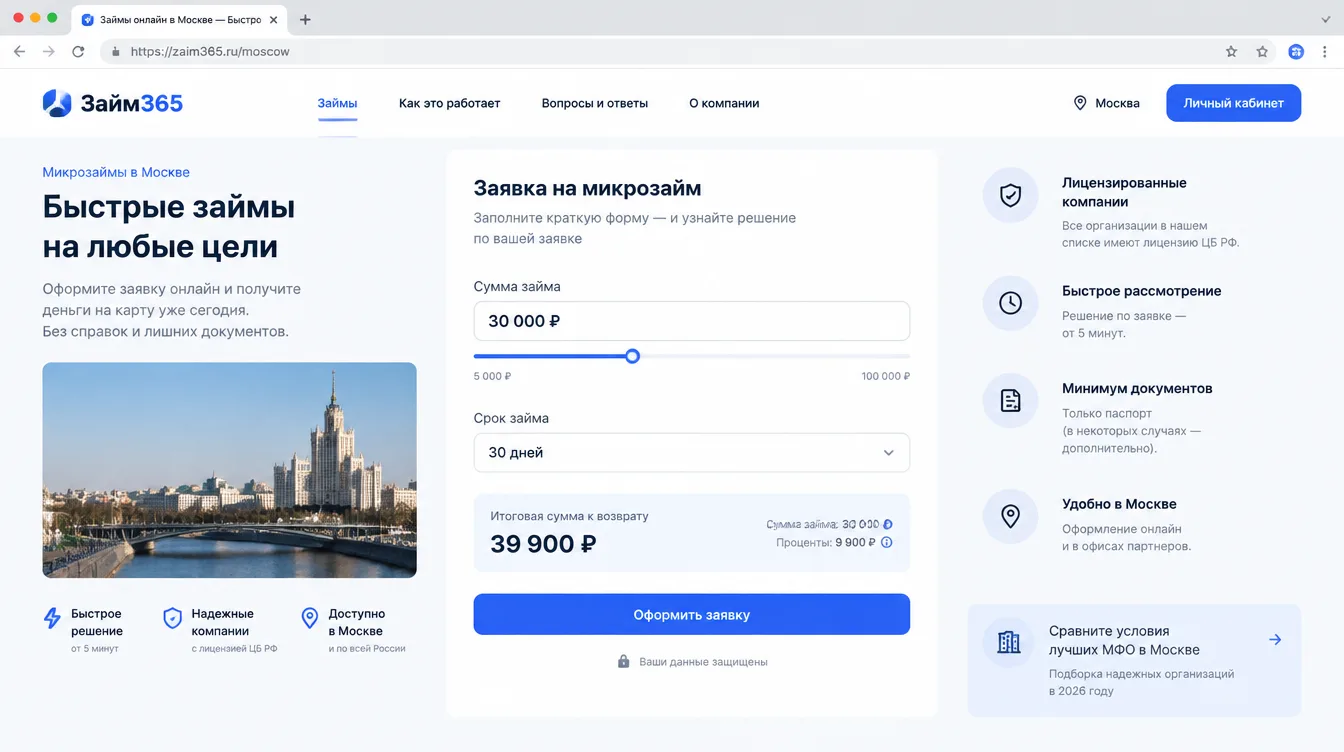Open the Срок займа 30 дней dropdown
1344x752 pixels.
pyautogui.click(x=692, y=452)
